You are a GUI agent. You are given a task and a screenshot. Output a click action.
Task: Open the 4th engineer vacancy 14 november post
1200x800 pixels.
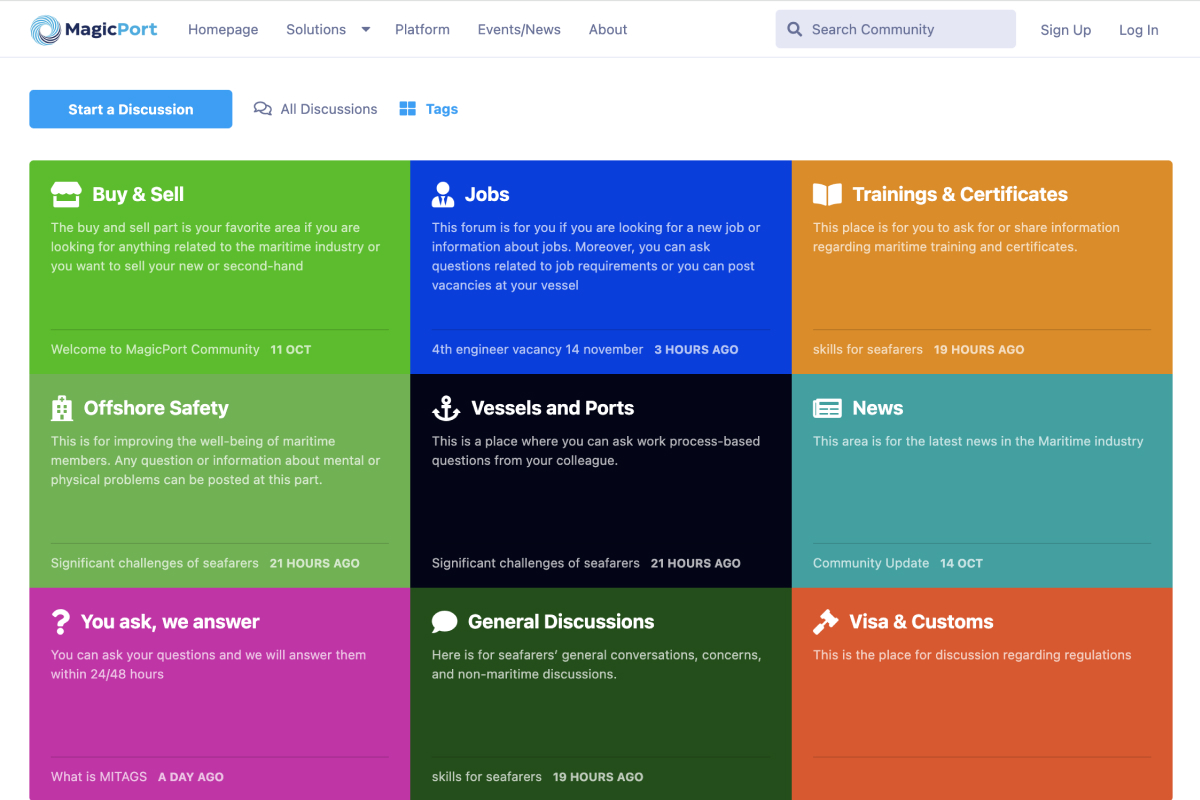pos(537,350)
